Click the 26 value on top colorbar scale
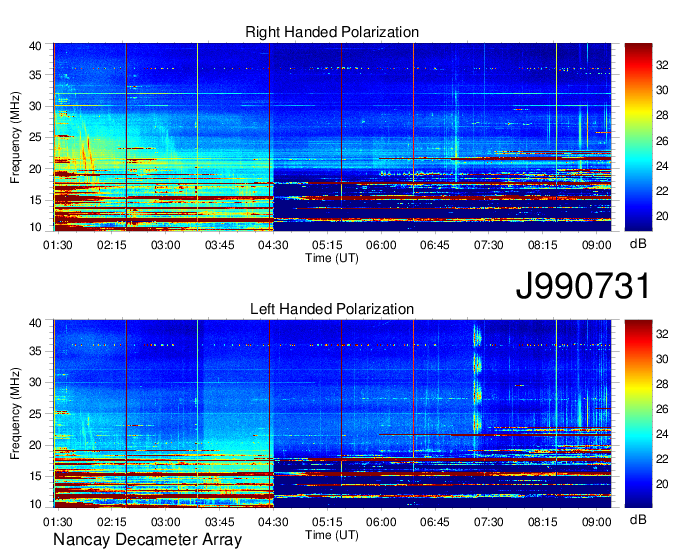 point(662,140)
